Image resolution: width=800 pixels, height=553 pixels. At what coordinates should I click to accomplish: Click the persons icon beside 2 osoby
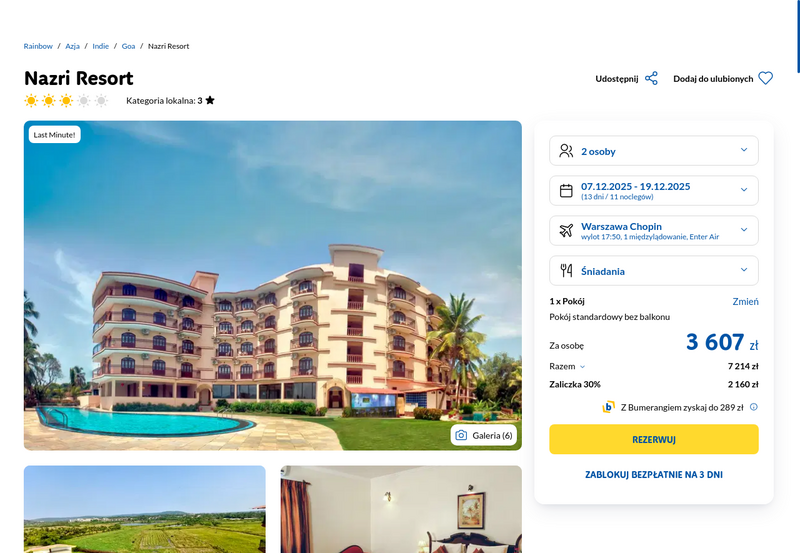566,151
